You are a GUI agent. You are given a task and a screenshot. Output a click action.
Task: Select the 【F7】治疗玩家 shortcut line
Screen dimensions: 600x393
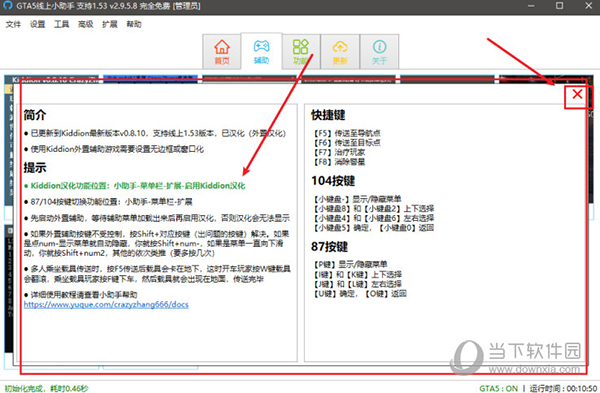pyautogui.click(x=339, y=152)
